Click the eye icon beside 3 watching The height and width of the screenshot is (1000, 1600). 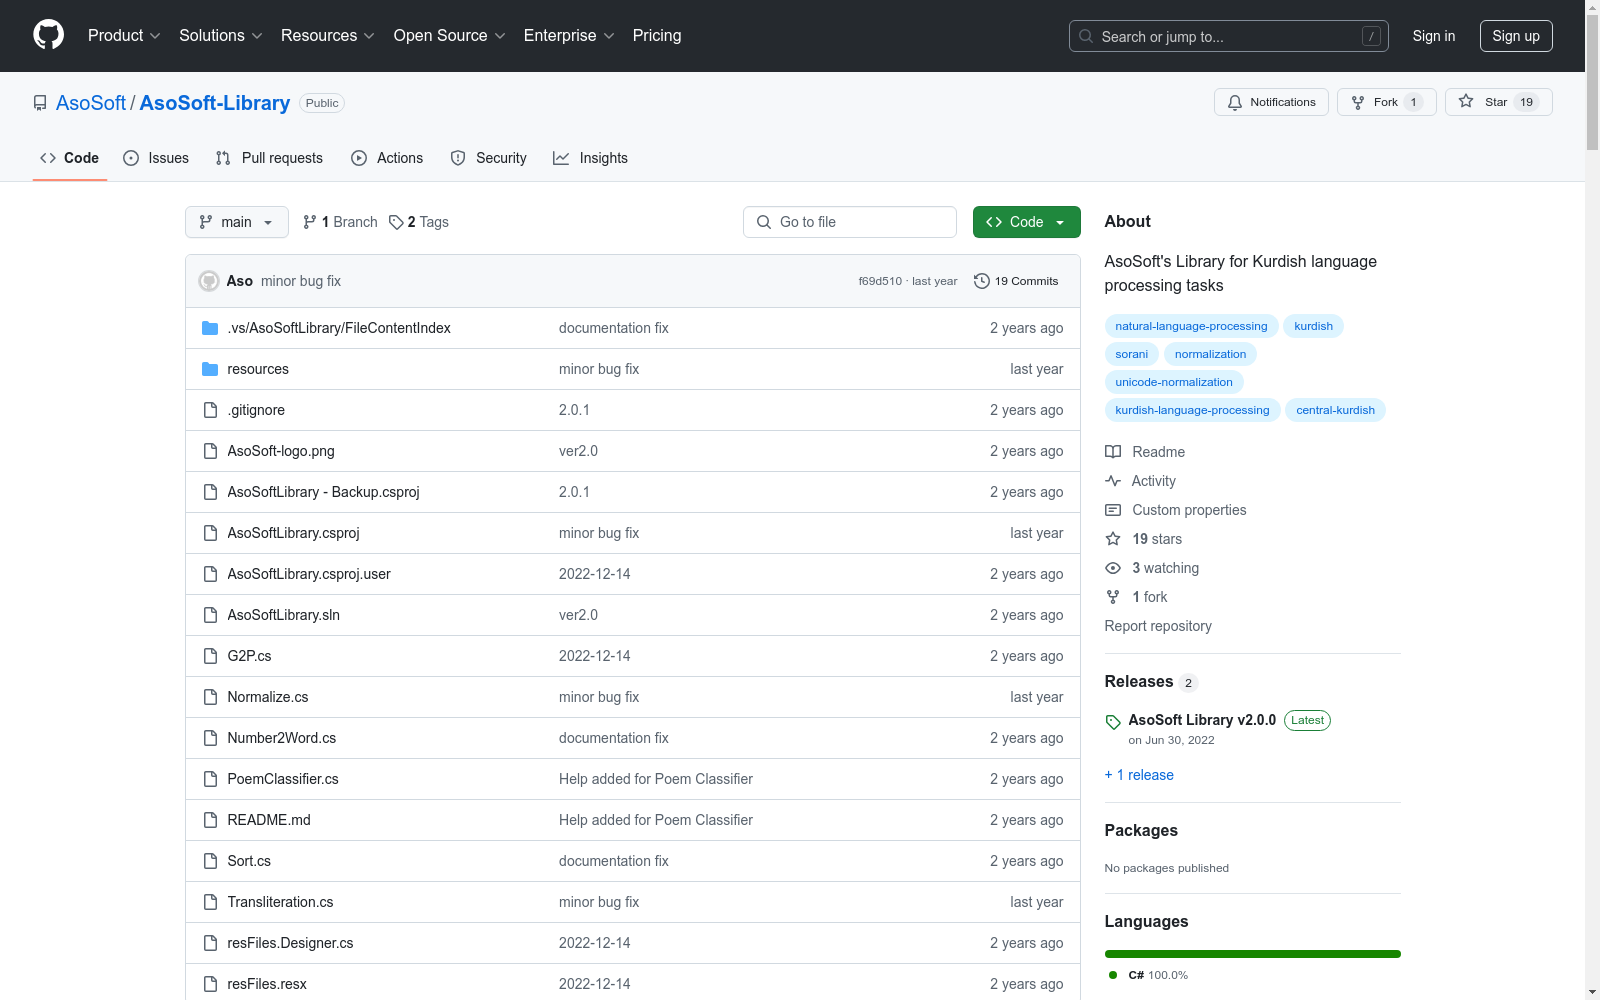1113,568
